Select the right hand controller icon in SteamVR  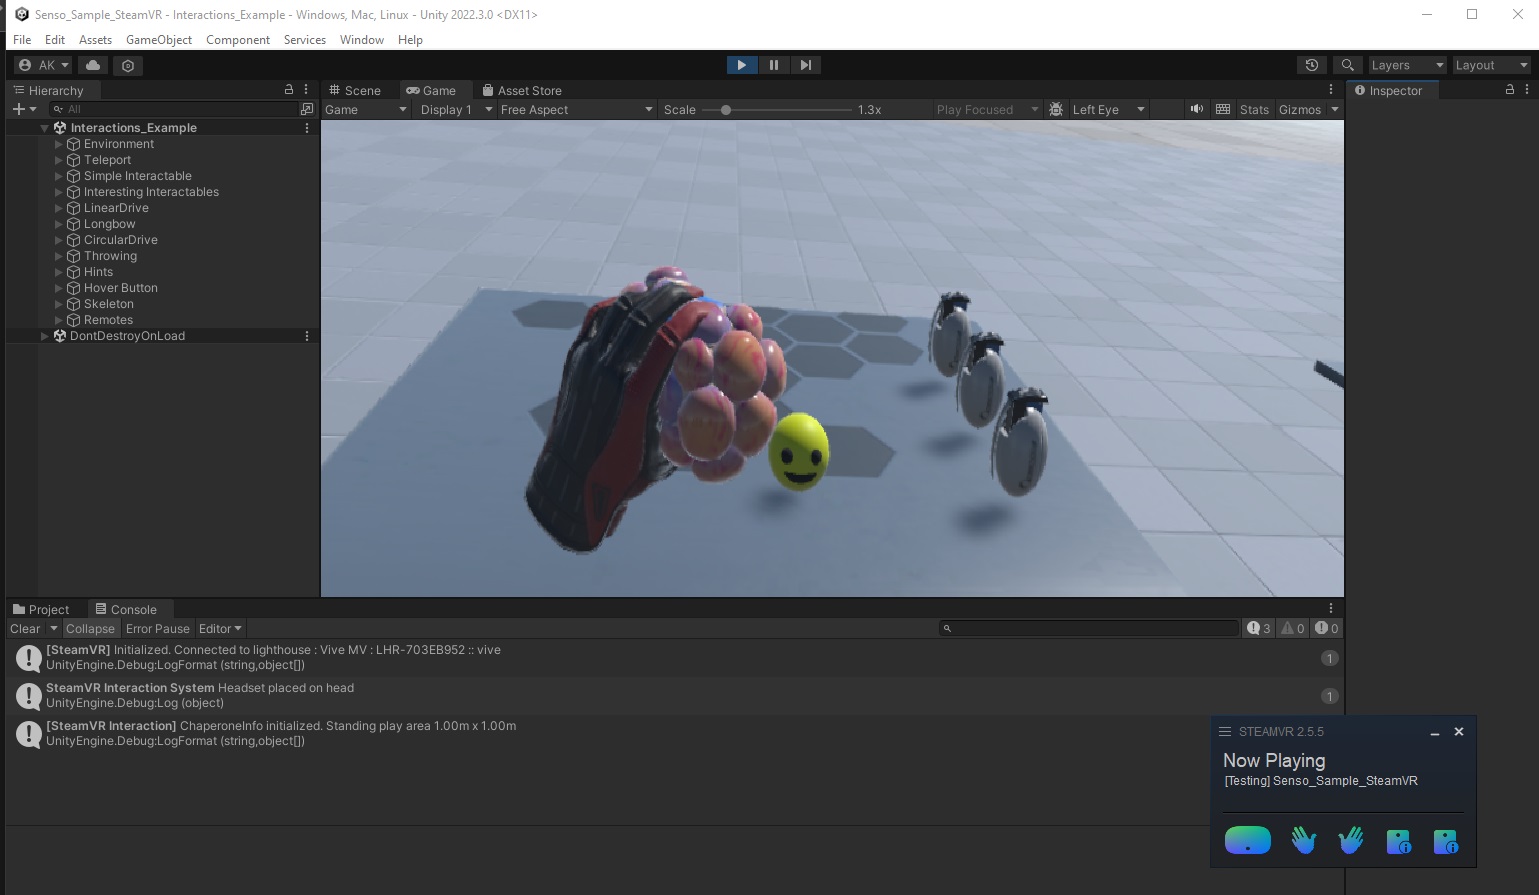click(x=1351, y=840)
